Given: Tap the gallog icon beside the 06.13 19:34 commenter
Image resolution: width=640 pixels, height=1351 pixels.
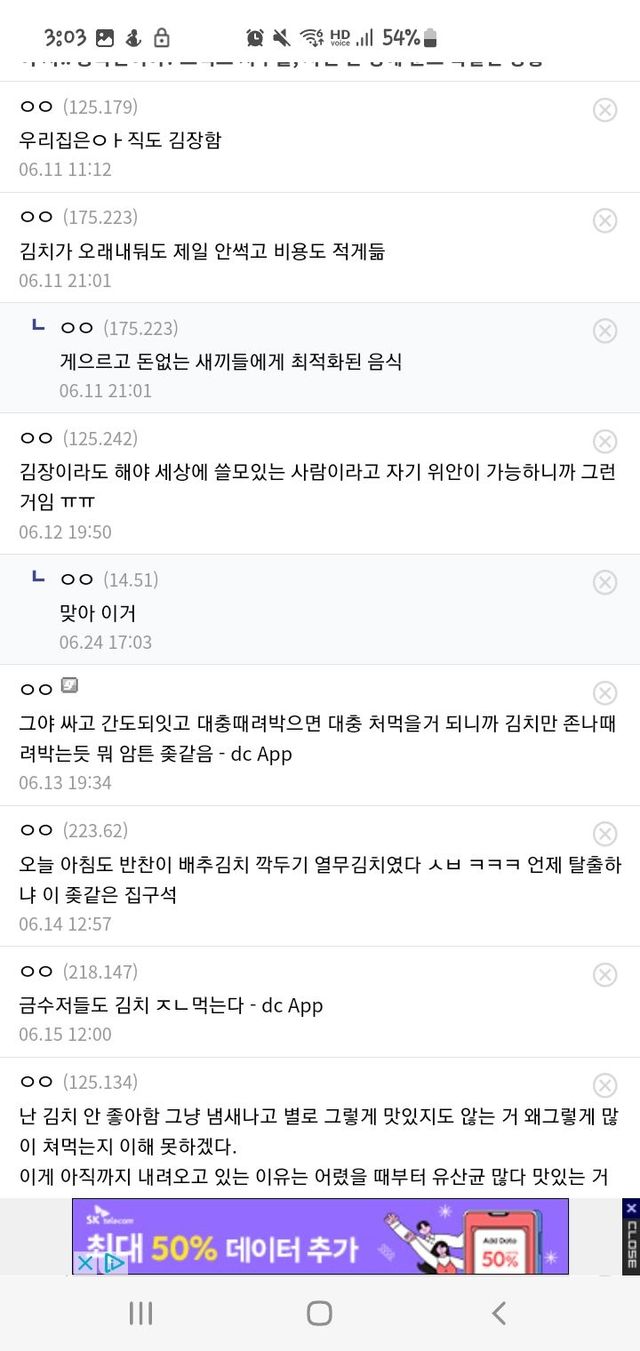Looking at the screenshot, I should point(69,686).
